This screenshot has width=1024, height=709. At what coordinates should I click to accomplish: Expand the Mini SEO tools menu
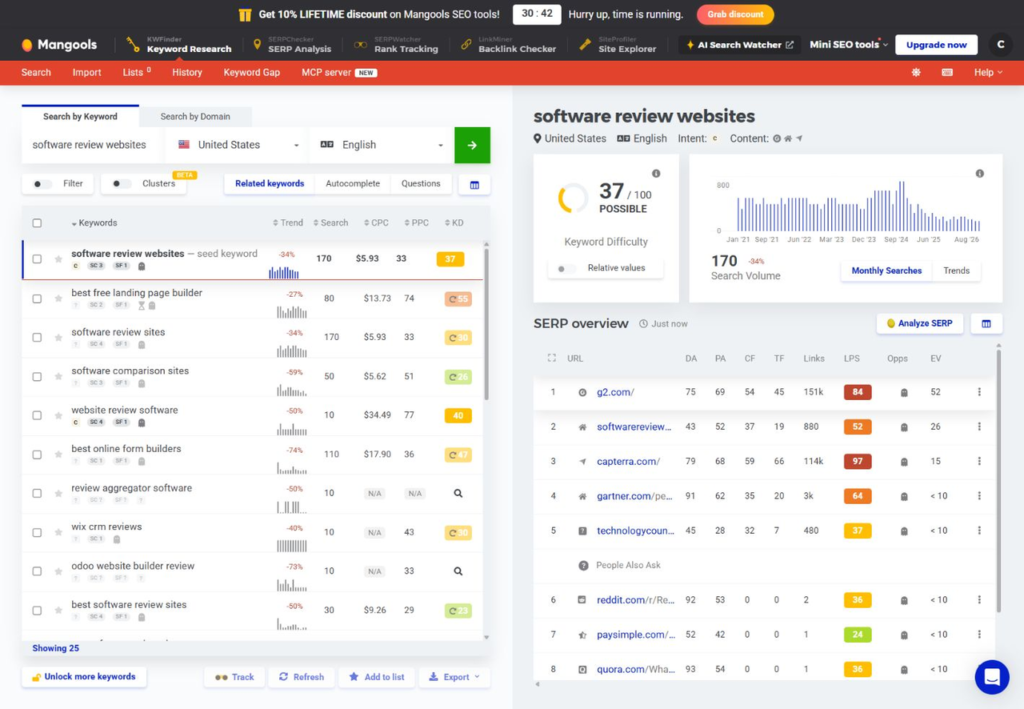click(848, 44)
